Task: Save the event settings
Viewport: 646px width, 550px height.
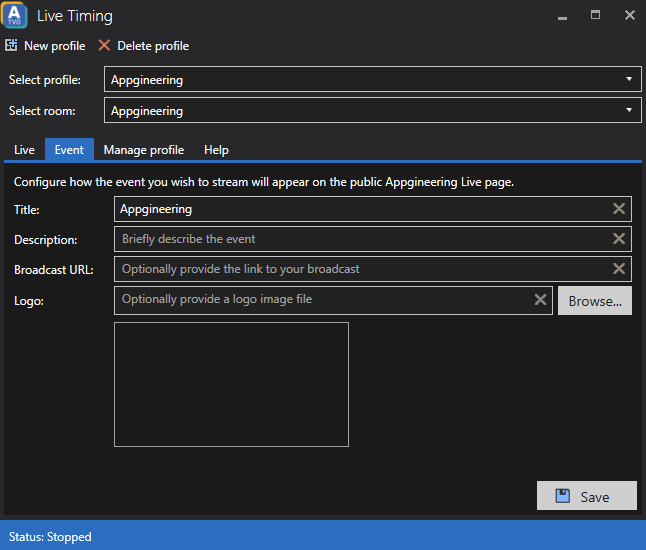Action: tap(587, 496)
